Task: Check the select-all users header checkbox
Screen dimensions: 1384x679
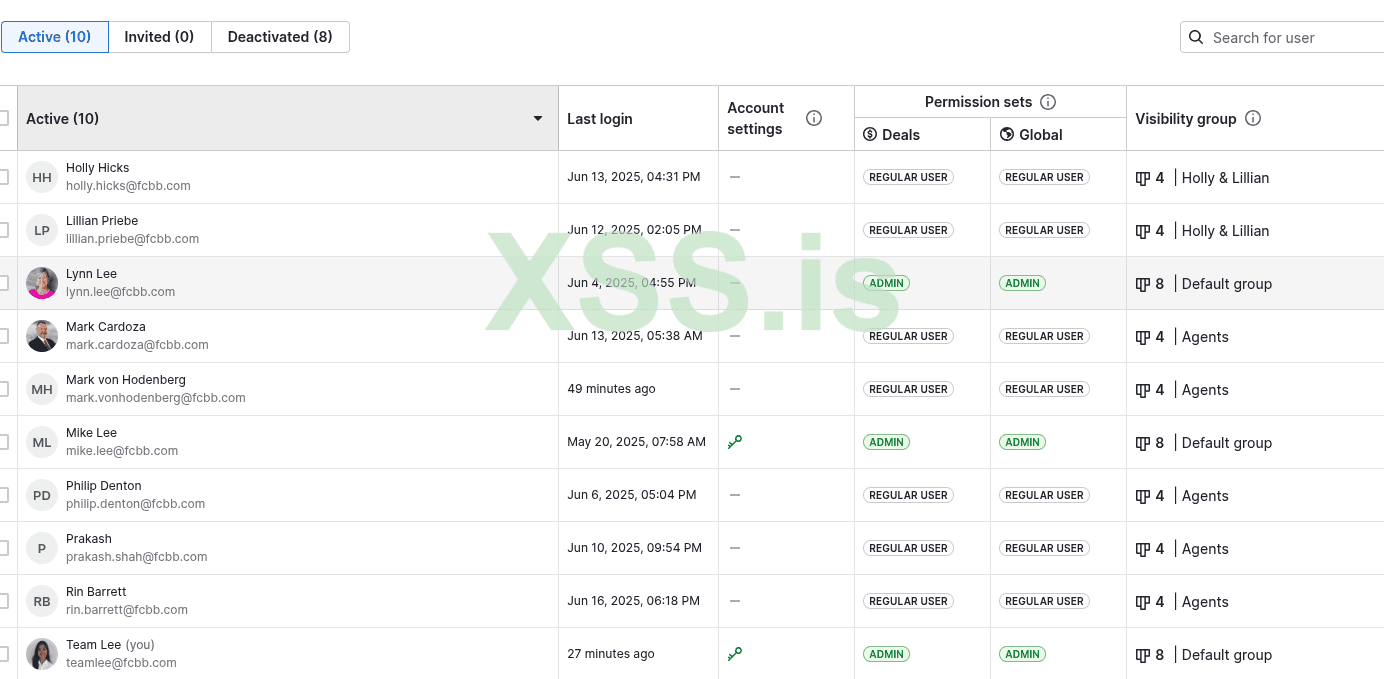Action: (4, 118)
